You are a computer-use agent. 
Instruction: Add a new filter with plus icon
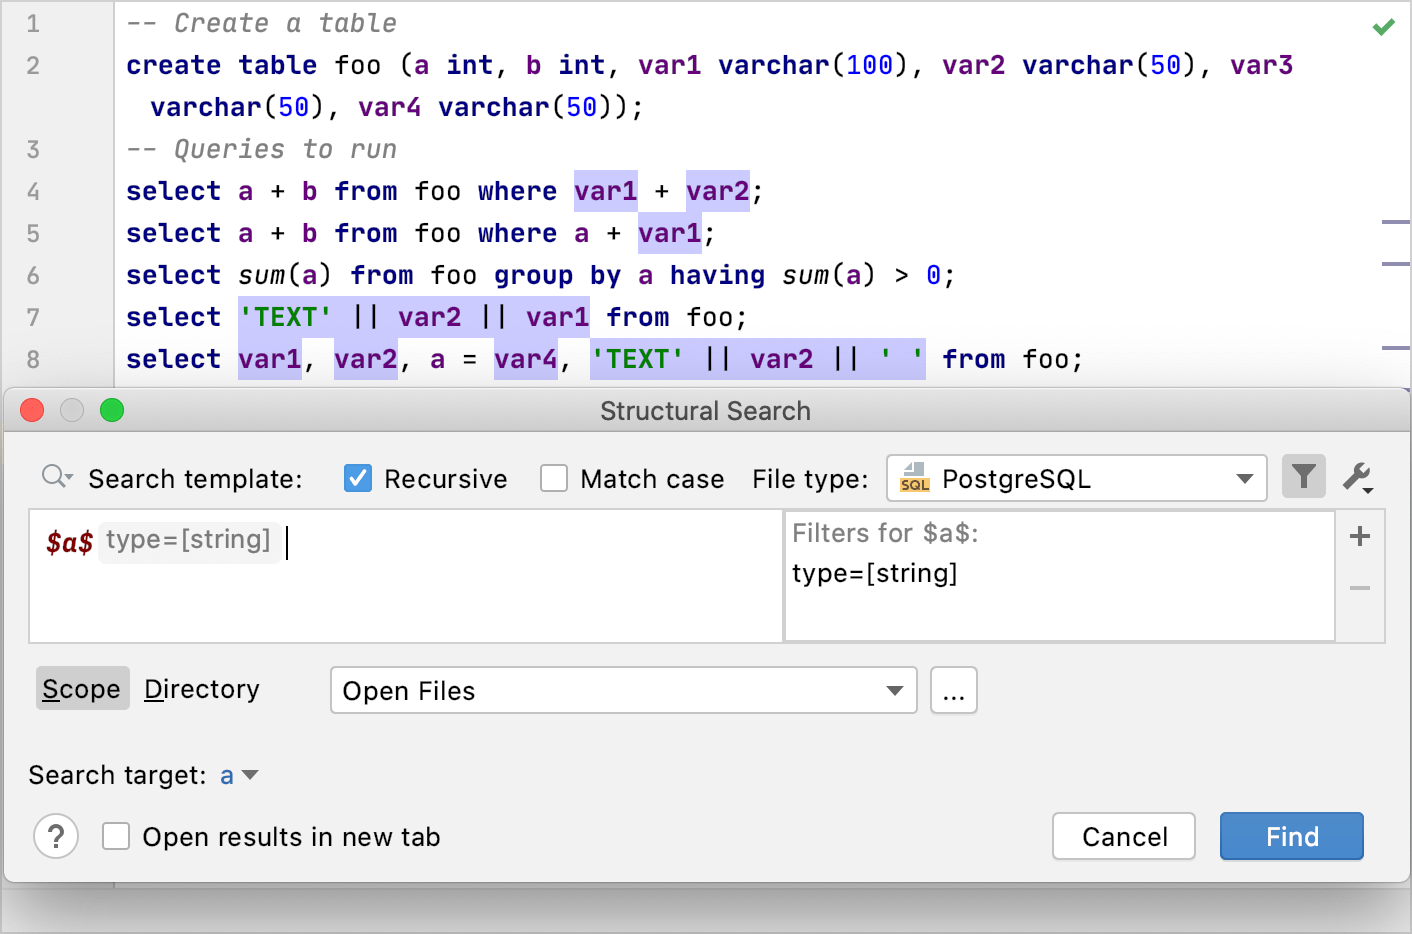pyautogui.click(x=1359, y=536)
